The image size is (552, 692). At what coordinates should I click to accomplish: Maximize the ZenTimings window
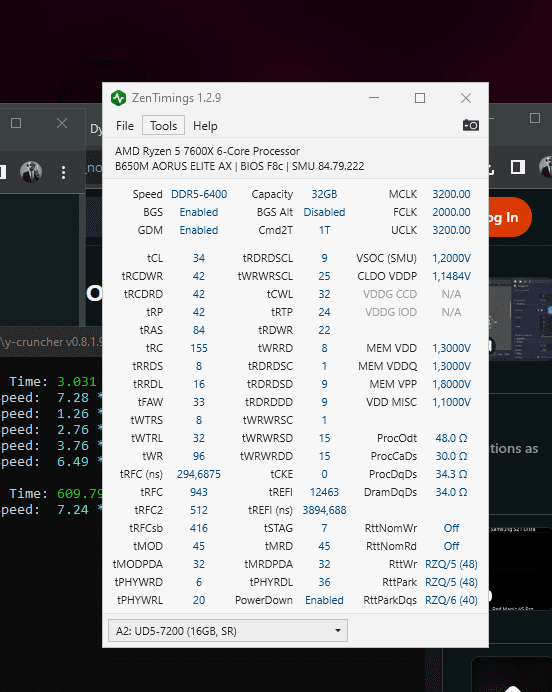click(420, 98)
